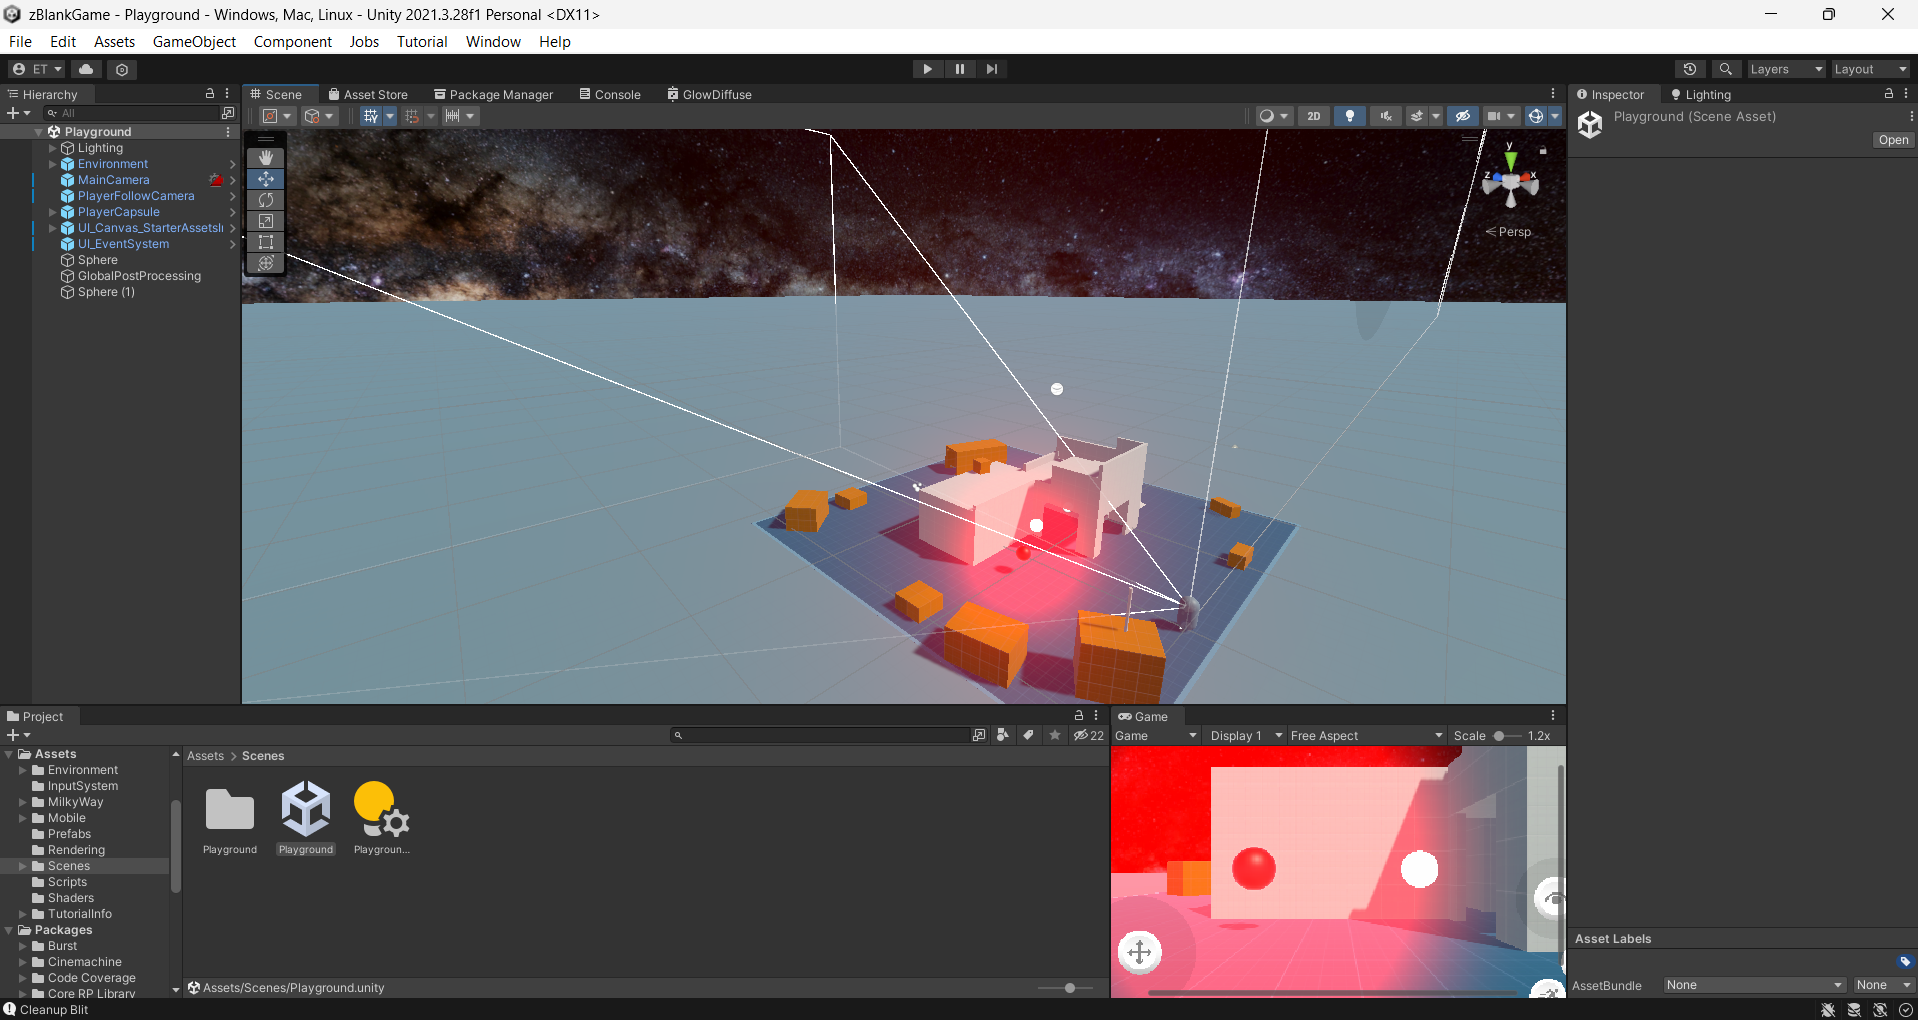Click the Project folder tree scrollbar
The image size is (1918, 1020).
point(176,846)
